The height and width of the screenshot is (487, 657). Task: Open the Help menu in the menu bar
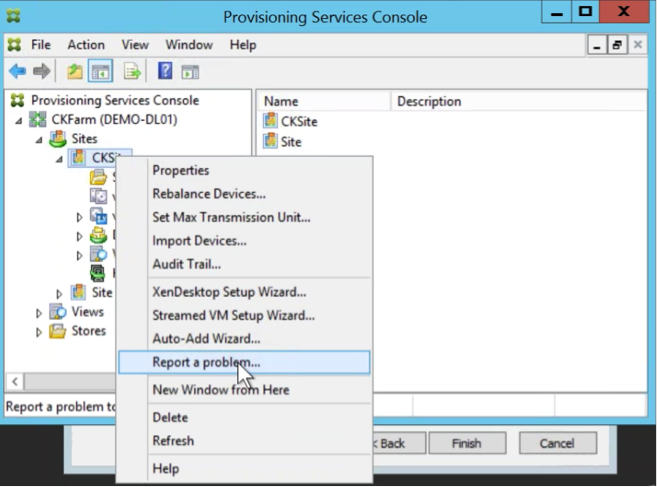243,44
